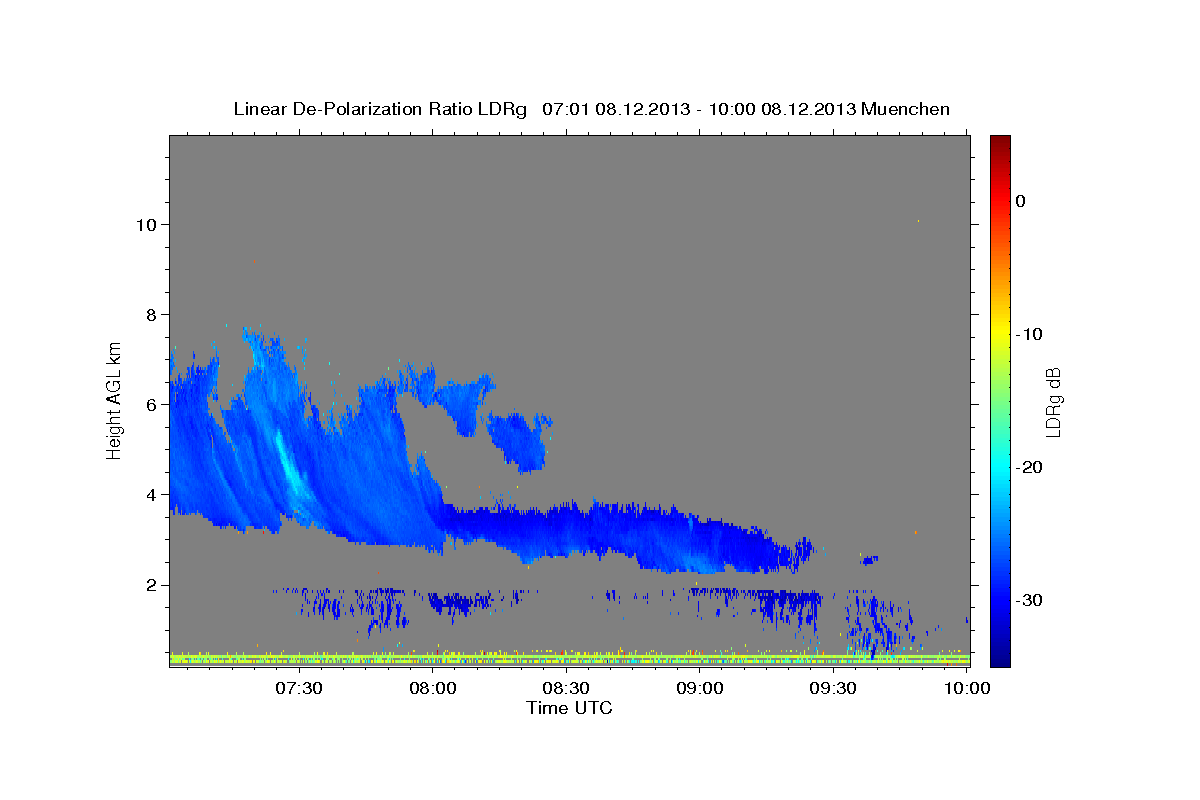Click the plot title 'Linear De-Polarization Ratio LDRg'

[x=380, y=109]
